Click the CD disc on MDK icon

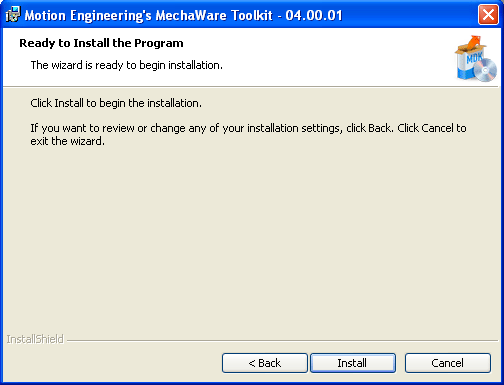coord(485,70)
